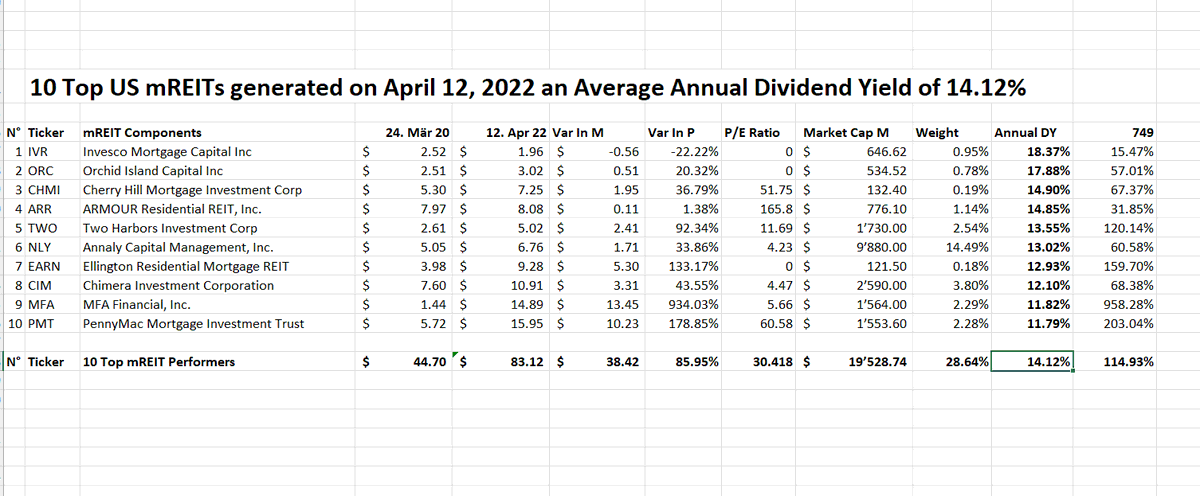Click the 'Annual DY' column header

[1025, 132]
